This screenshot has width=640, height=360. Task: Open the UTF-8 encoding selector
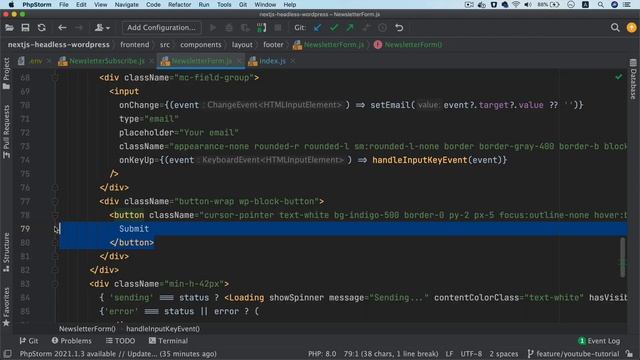pyautogui.click(x=471, y=354)
